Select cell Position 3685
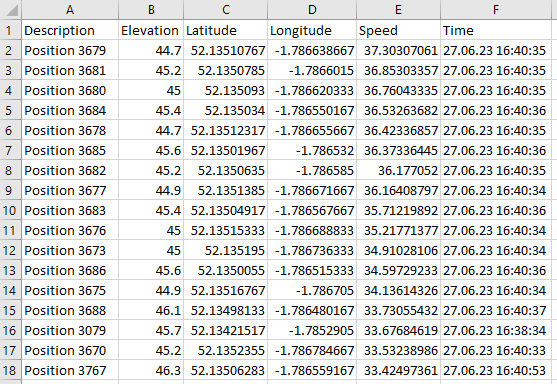 click(x=70, y=150)
